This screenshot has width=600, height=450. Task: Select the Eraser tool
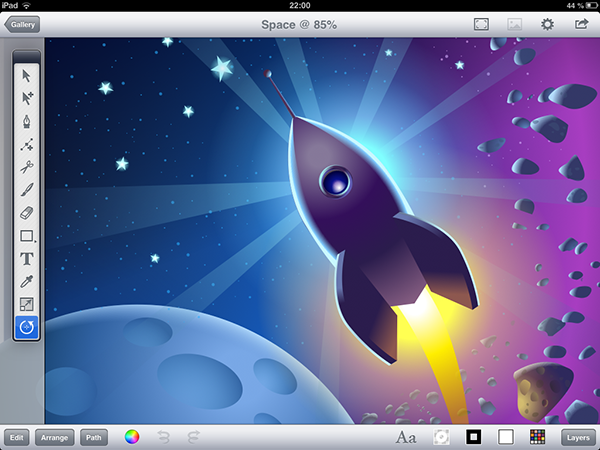[26, 213]
